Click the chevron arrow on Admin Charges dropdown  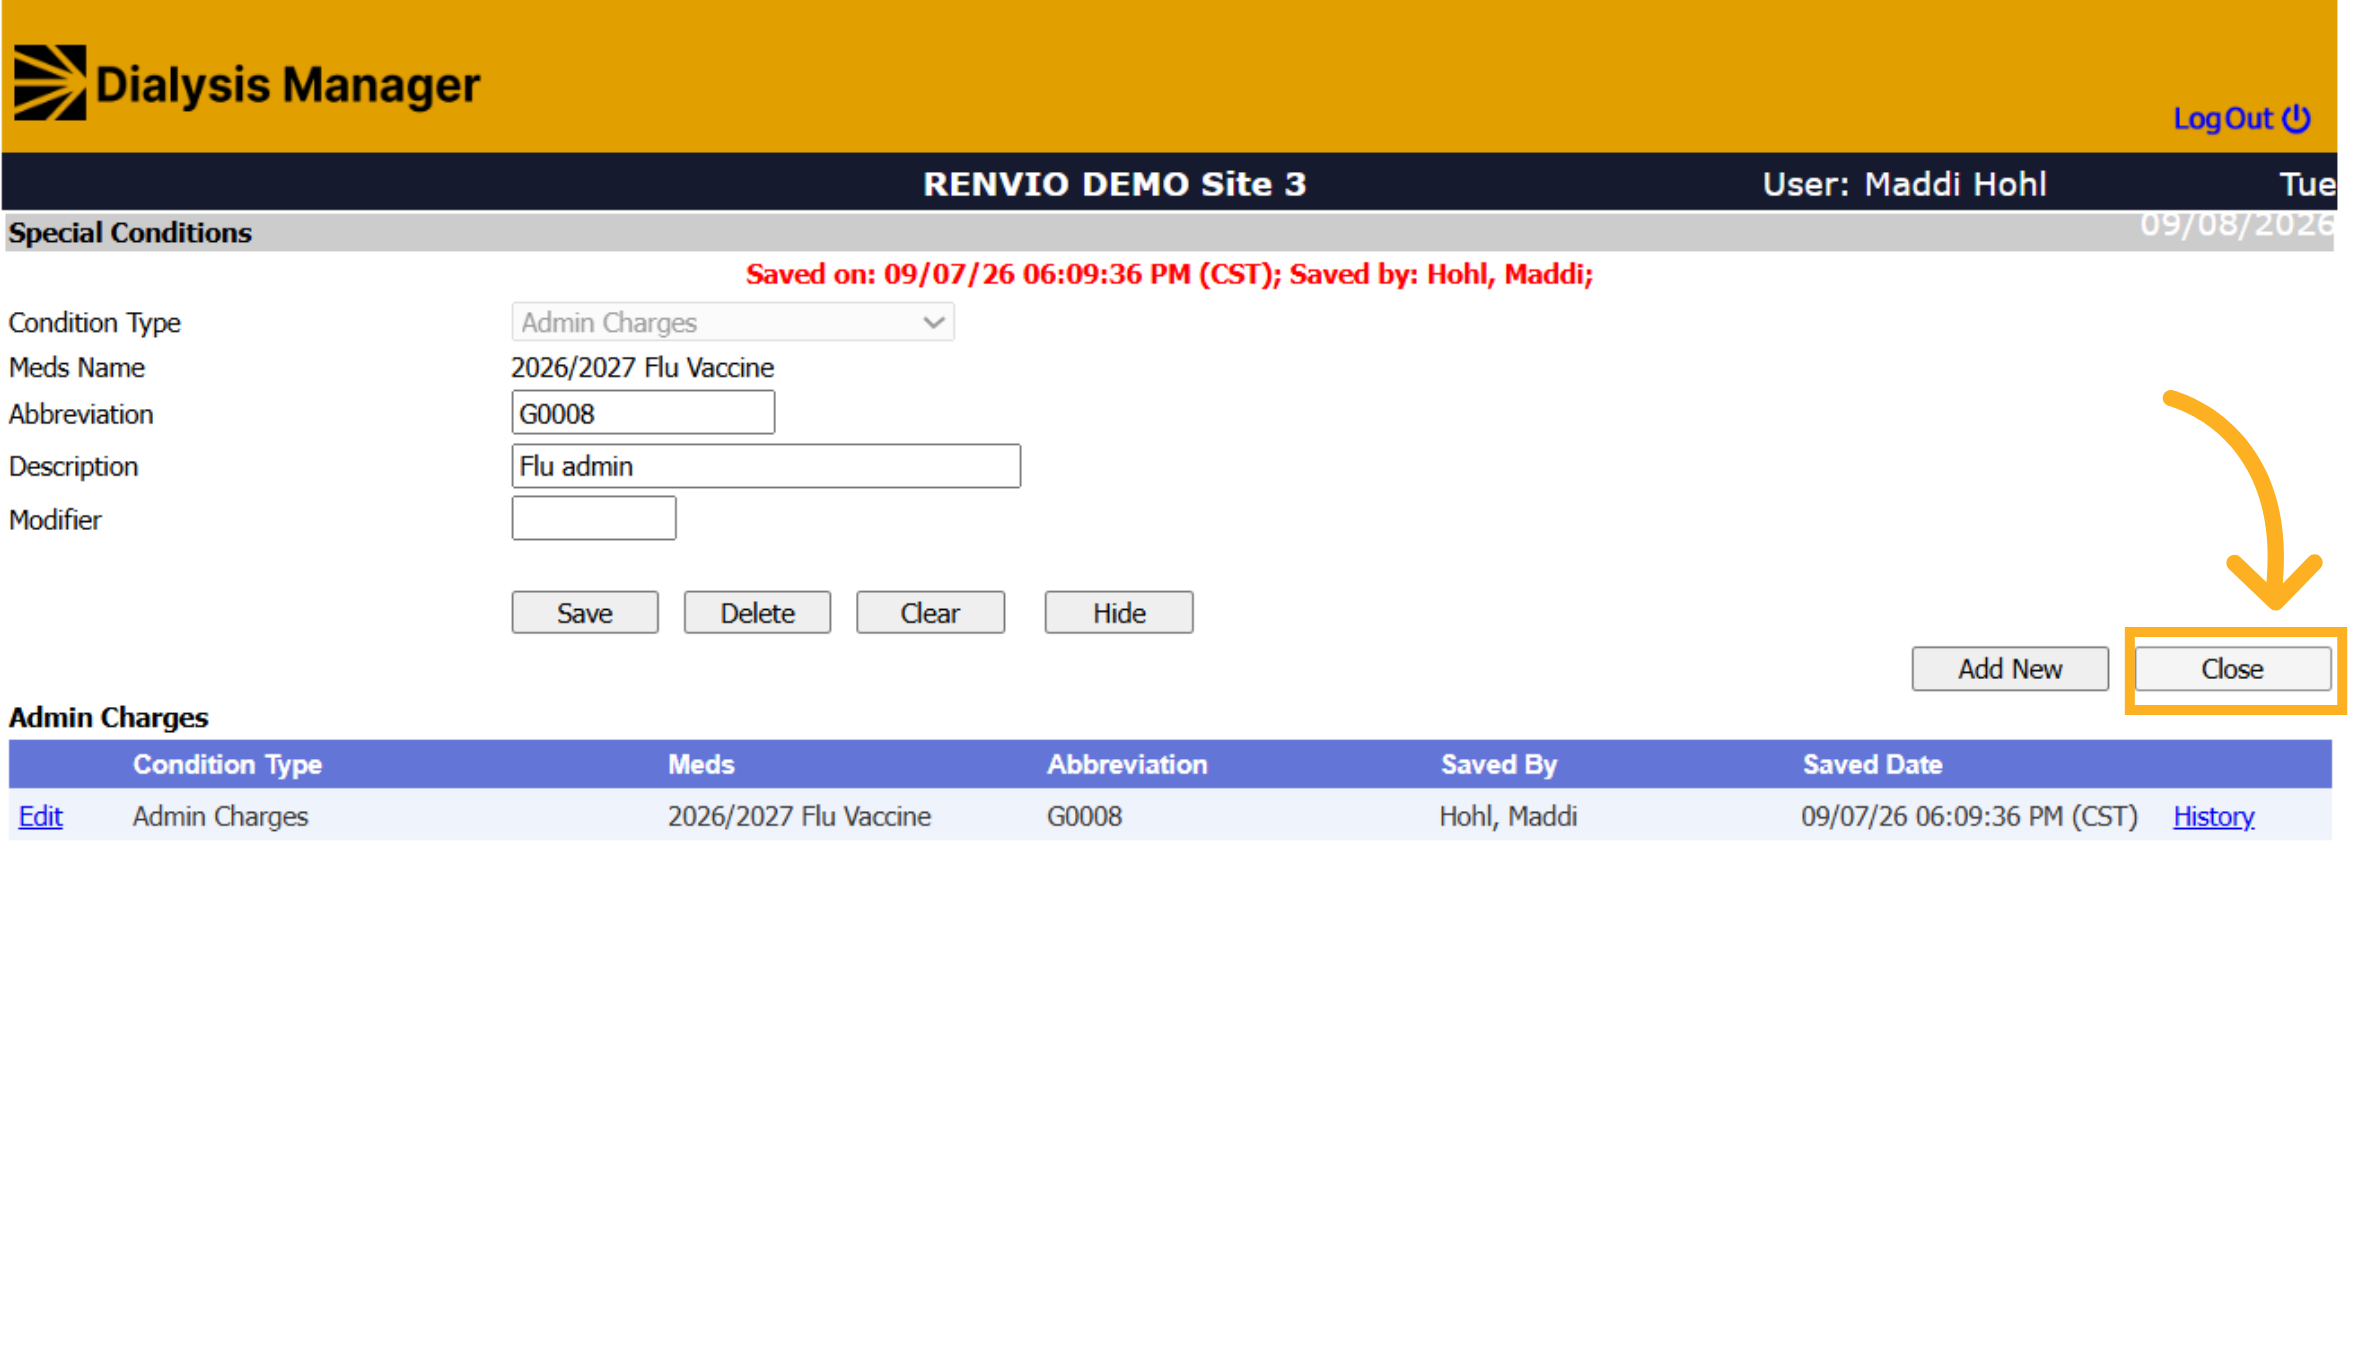(933, 322)
